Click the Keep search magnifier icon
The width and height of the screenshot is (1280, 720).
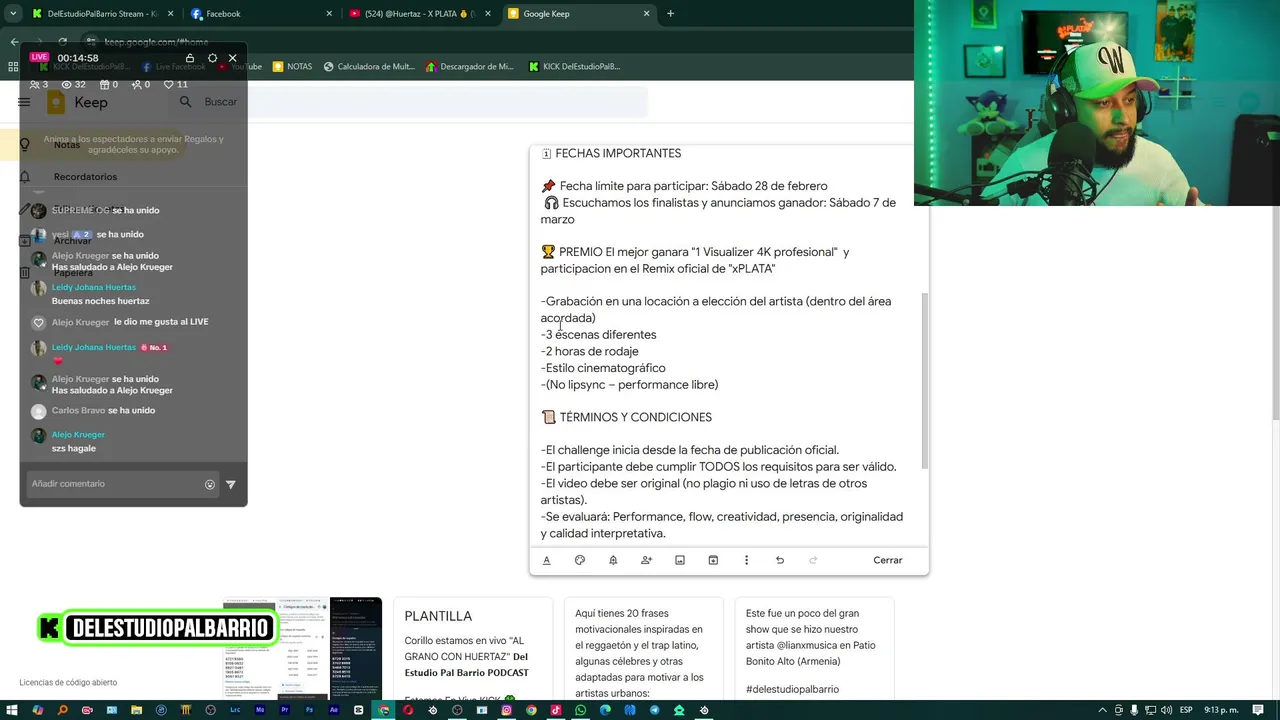pyautogui.click(x=185, y=102)
